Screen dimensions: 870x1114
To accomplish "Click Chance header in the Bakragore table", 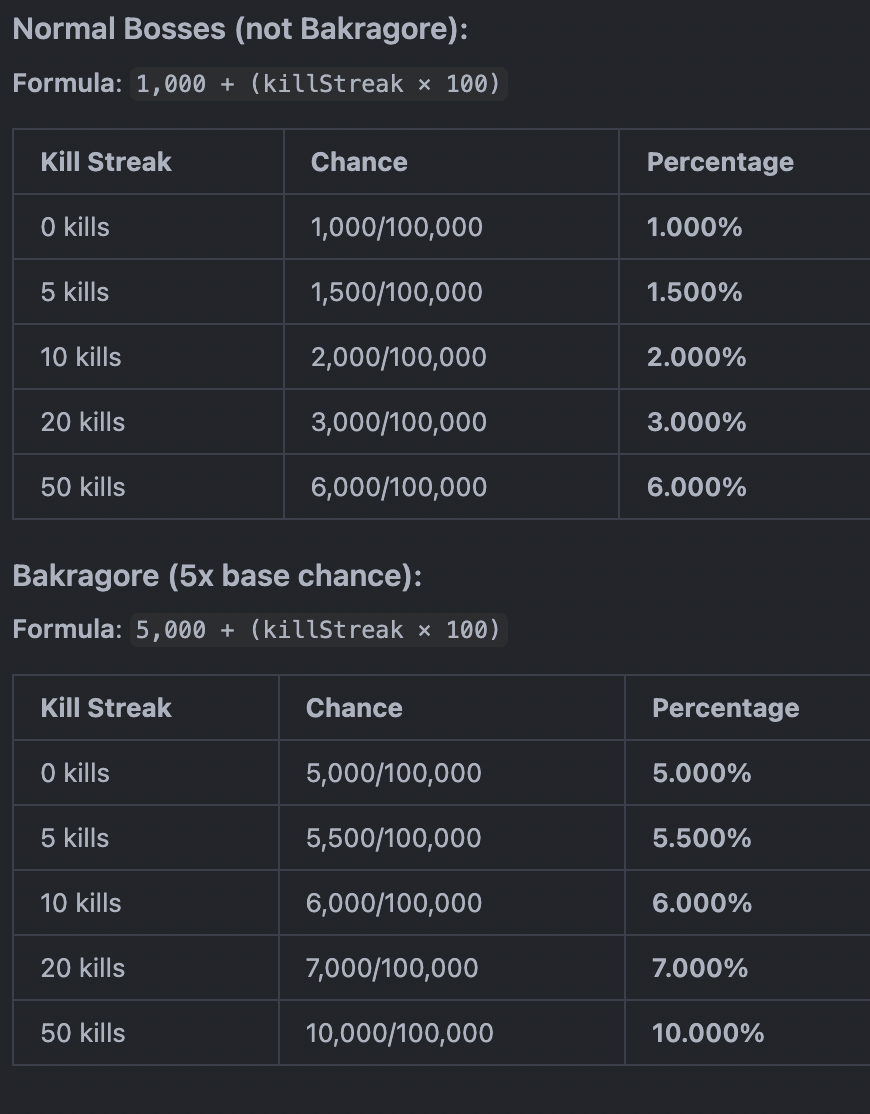I will [x=354, y=708].
